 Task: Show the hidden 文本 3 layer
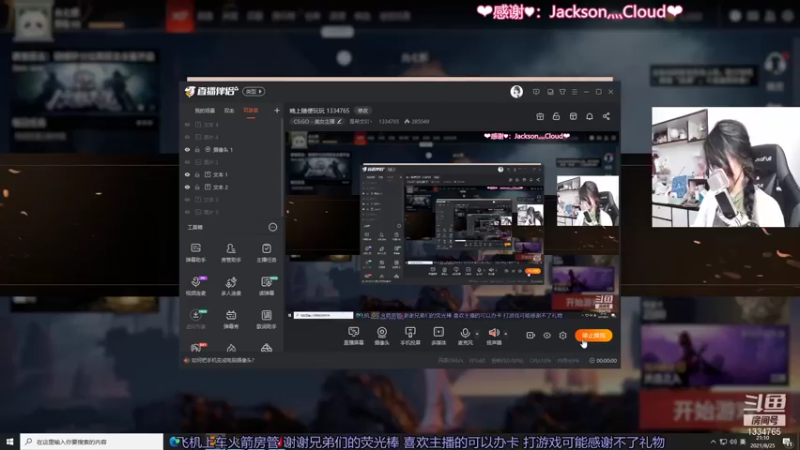tap(187, 199)
